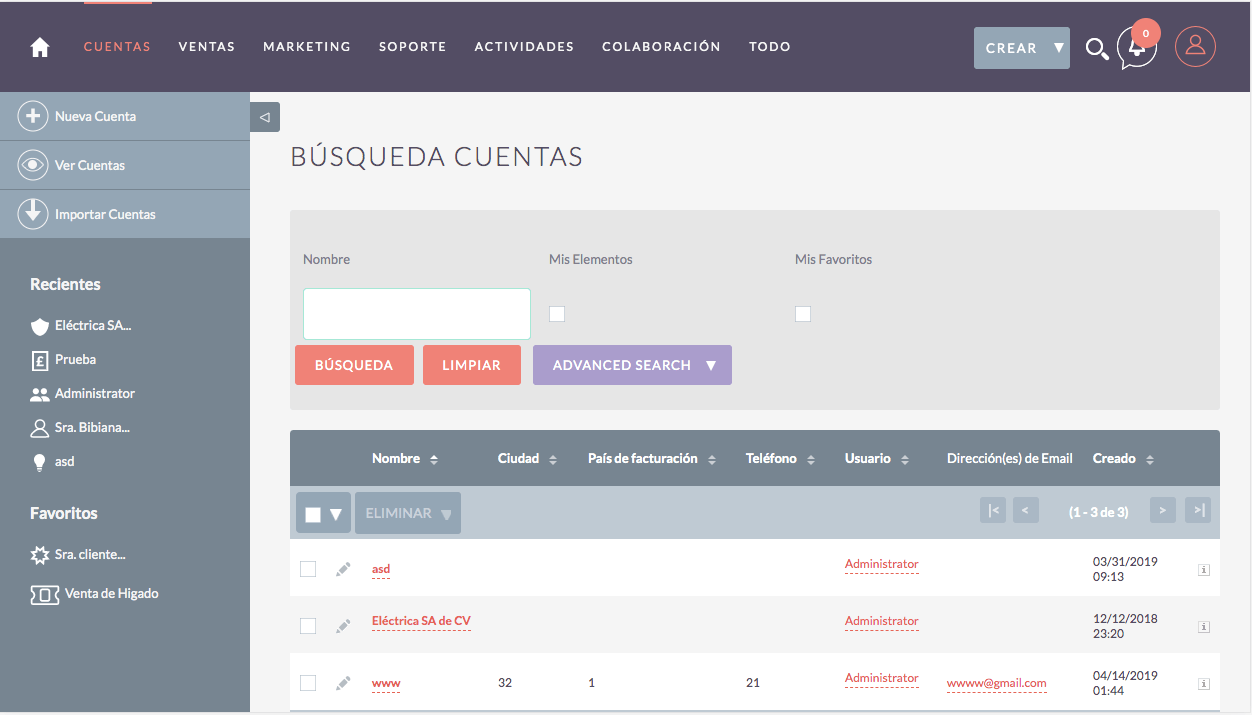Open the search magnifier icon
Image resolution: width=1252 pixels, height=715 pixels.
pos(1096,48)
